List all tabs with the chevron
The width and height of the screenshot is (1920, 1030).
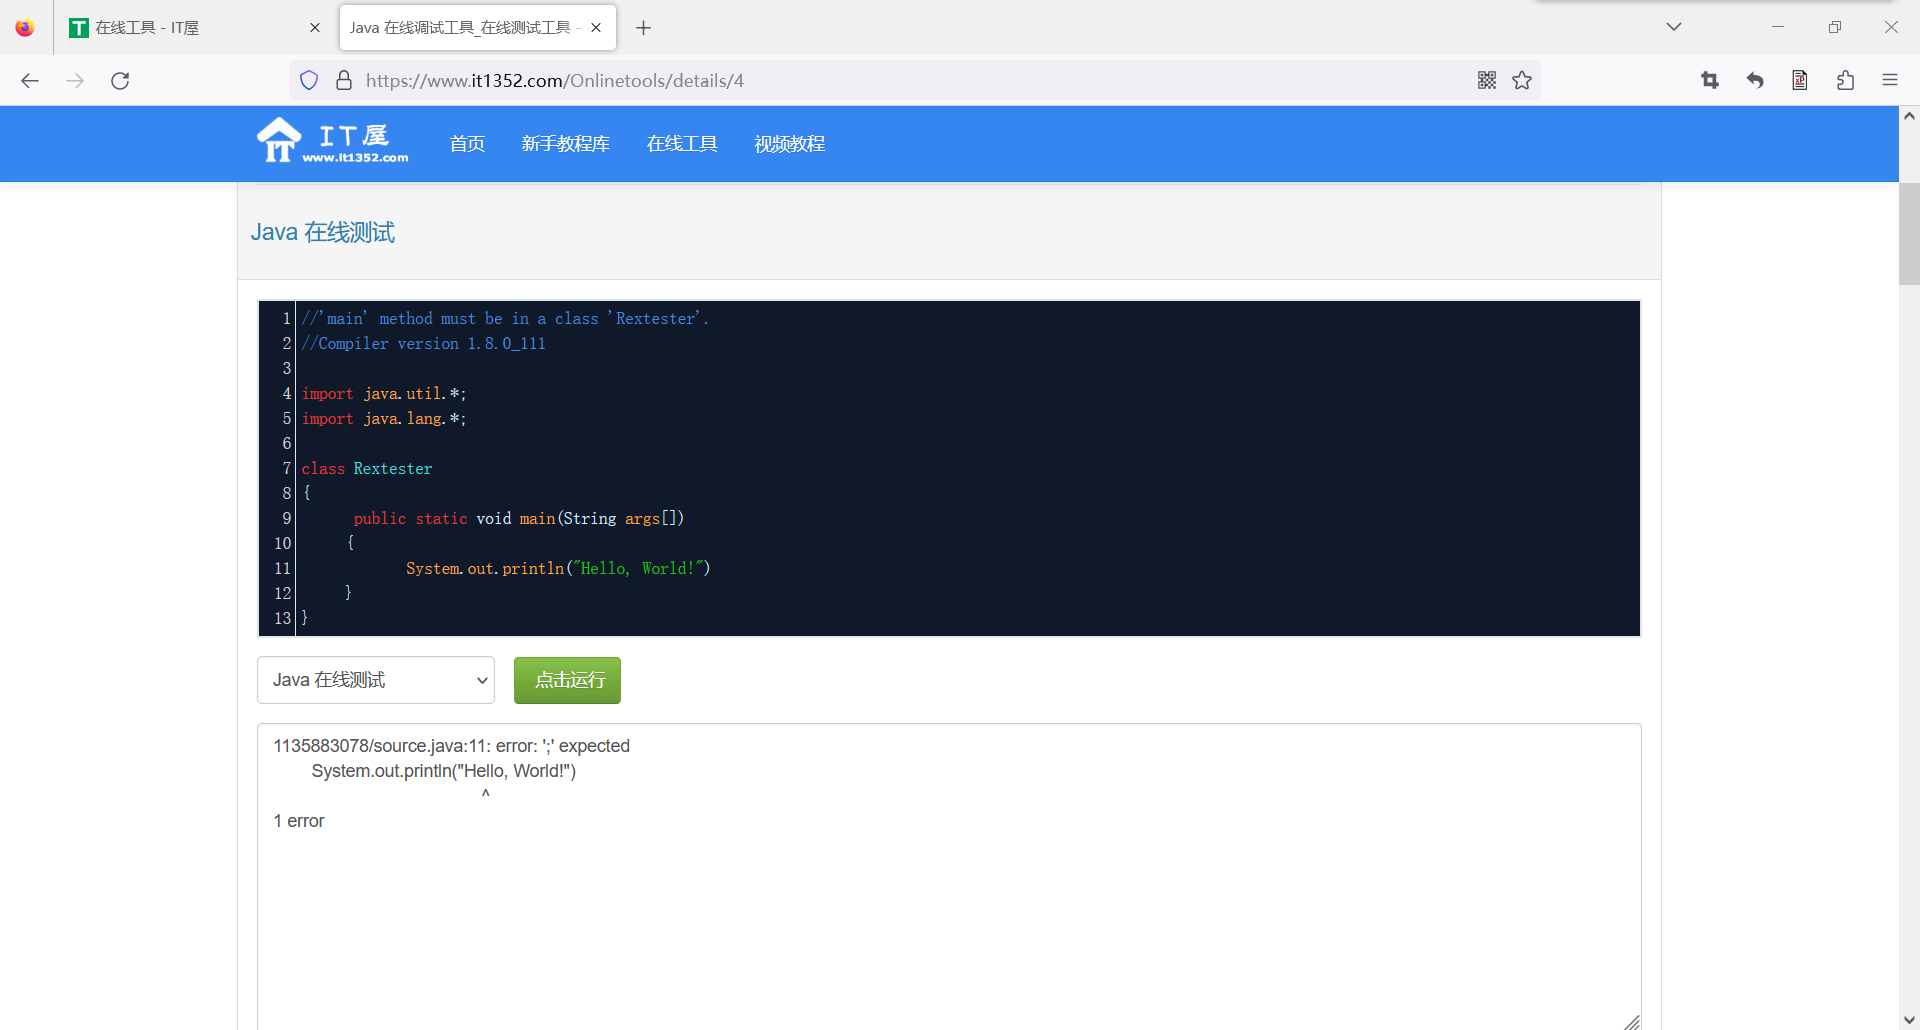[1674, 27]
